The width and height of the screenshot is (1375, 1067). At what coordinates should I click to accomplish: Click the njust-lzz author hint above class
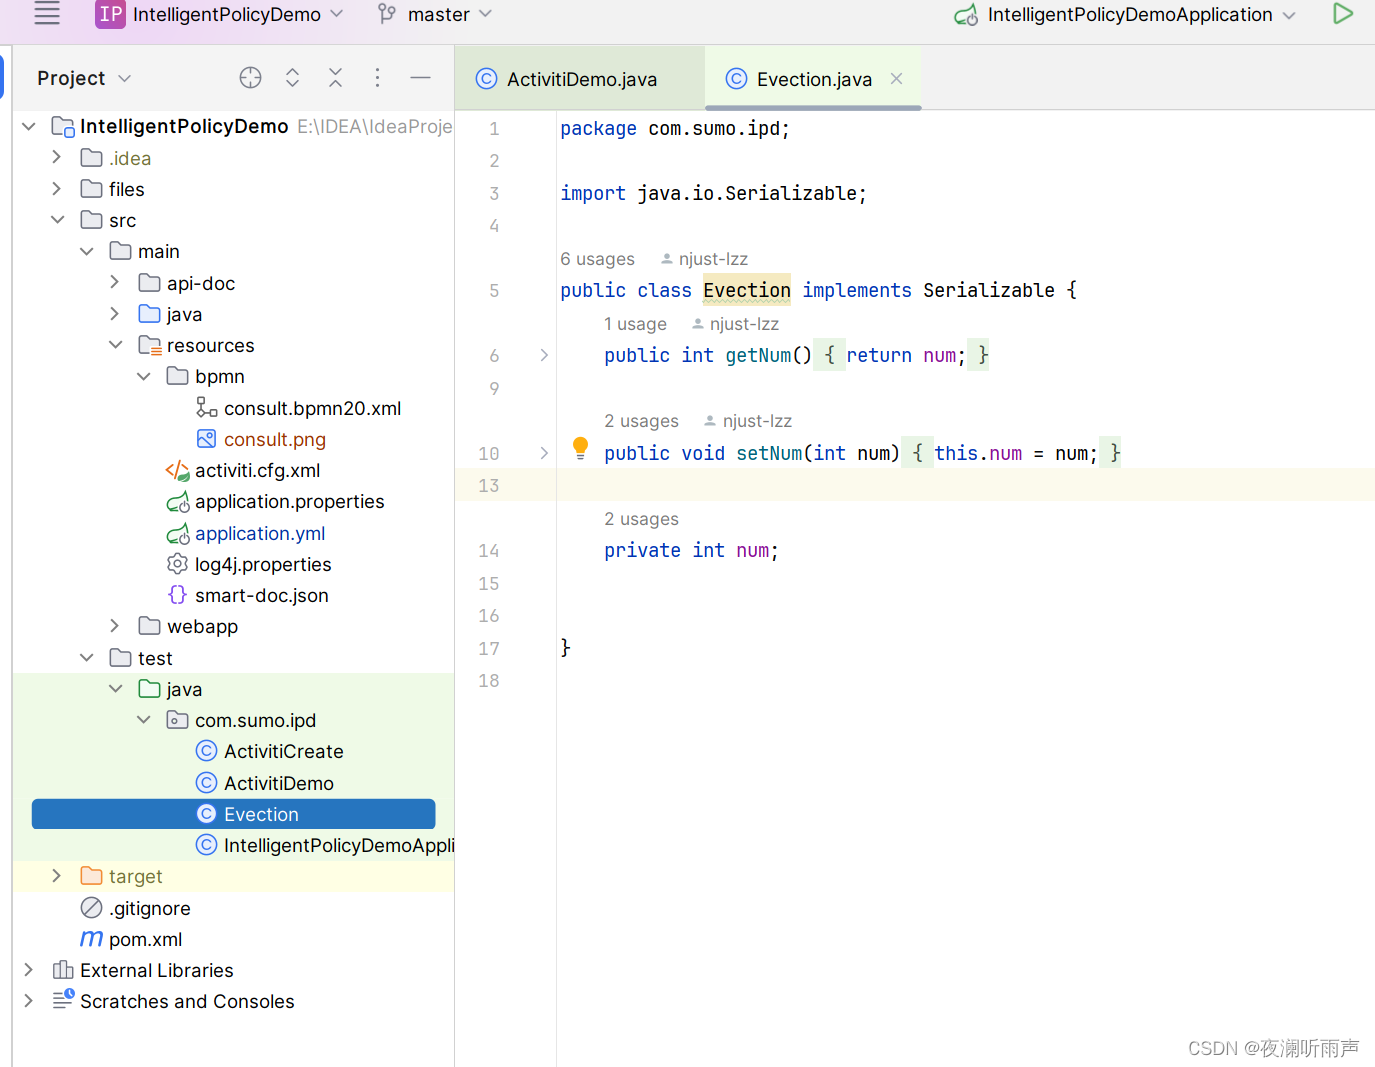[x=704, y=259]
